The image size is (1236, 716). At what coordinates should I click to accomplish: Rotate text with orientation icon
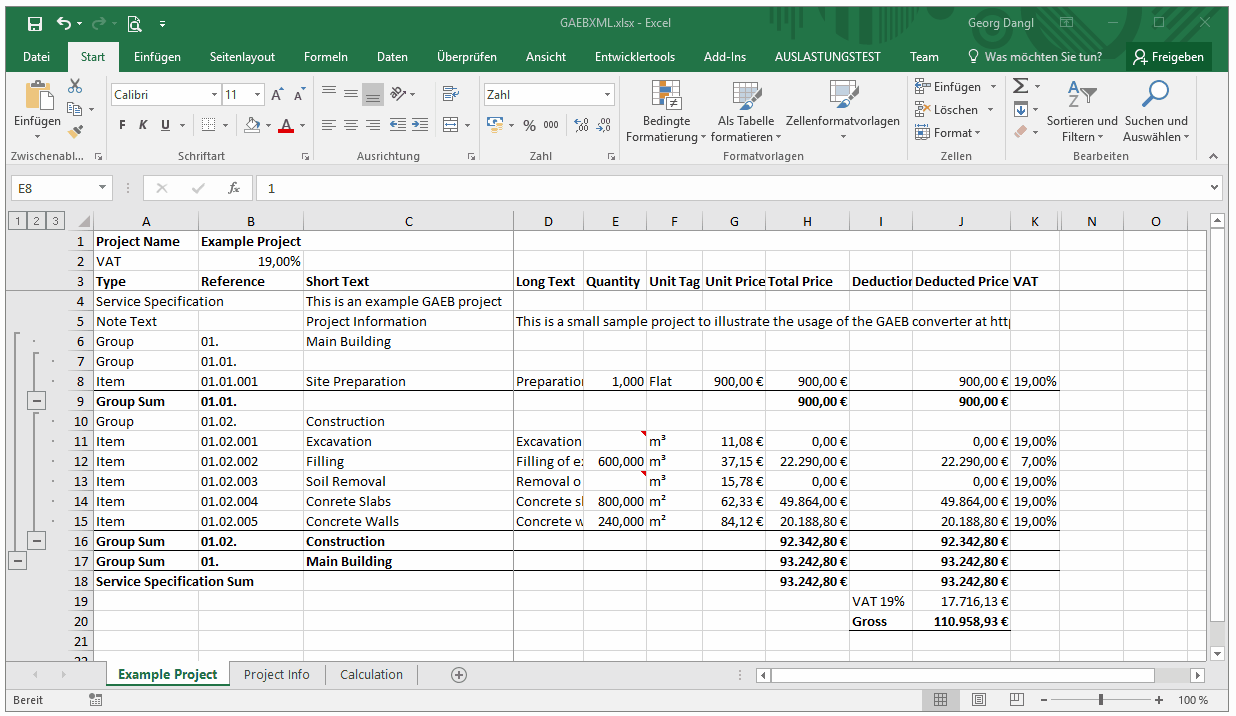[399, 95]
